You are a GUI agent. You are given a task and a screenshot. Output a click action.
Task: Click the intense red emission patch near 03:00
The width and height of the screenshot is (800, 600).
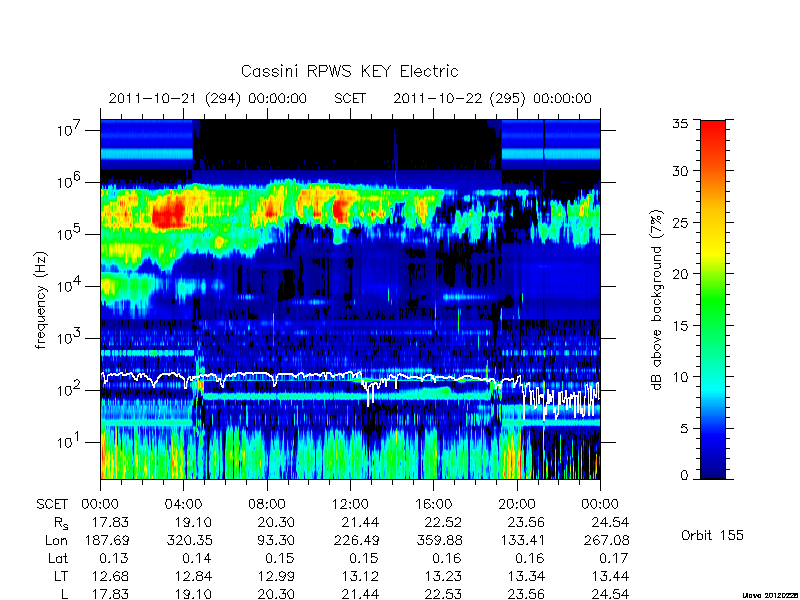point(168,213)
